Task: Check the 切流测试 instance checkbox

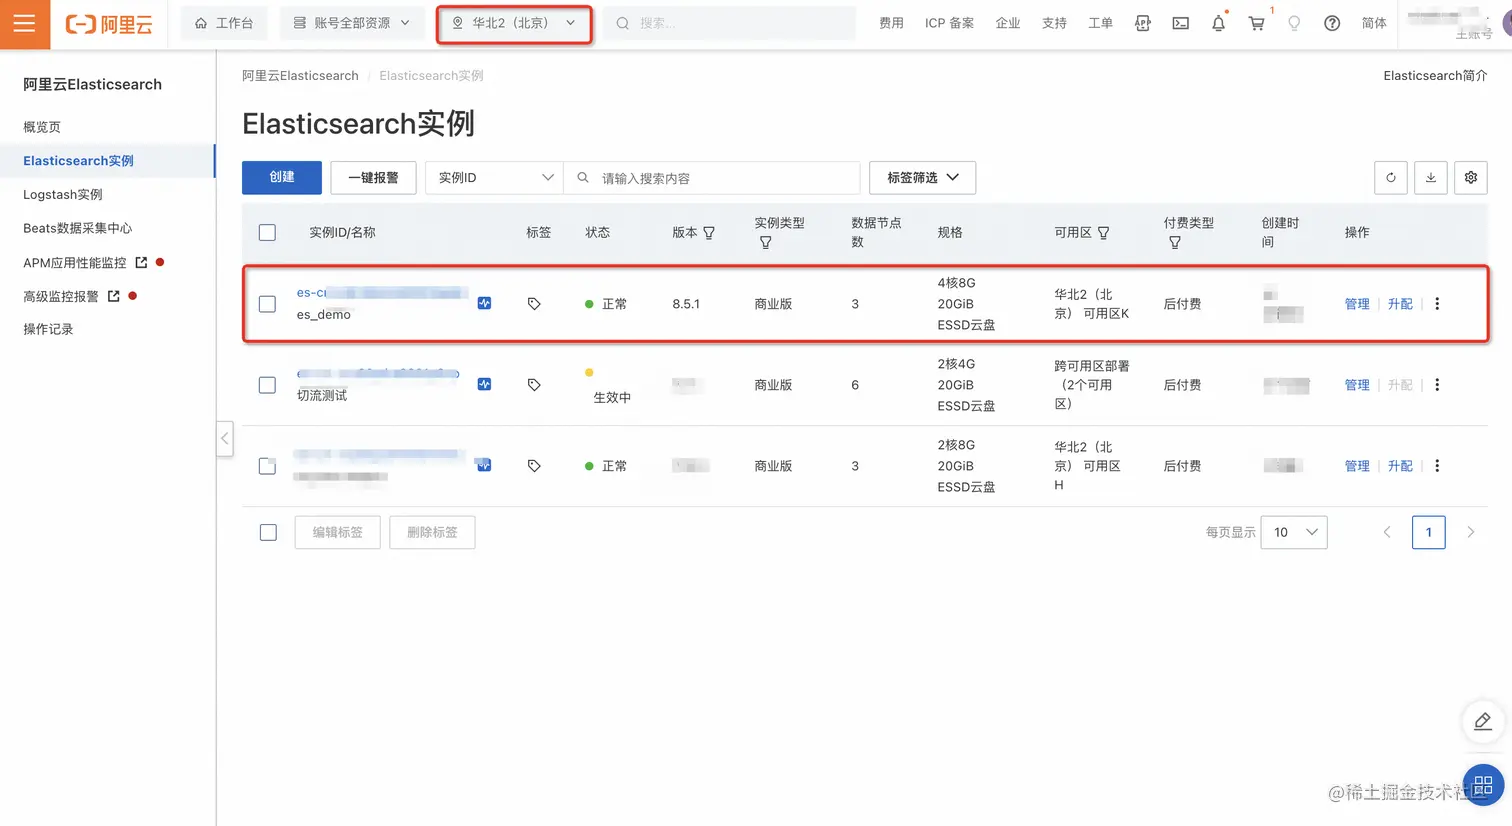Action: 267,385
